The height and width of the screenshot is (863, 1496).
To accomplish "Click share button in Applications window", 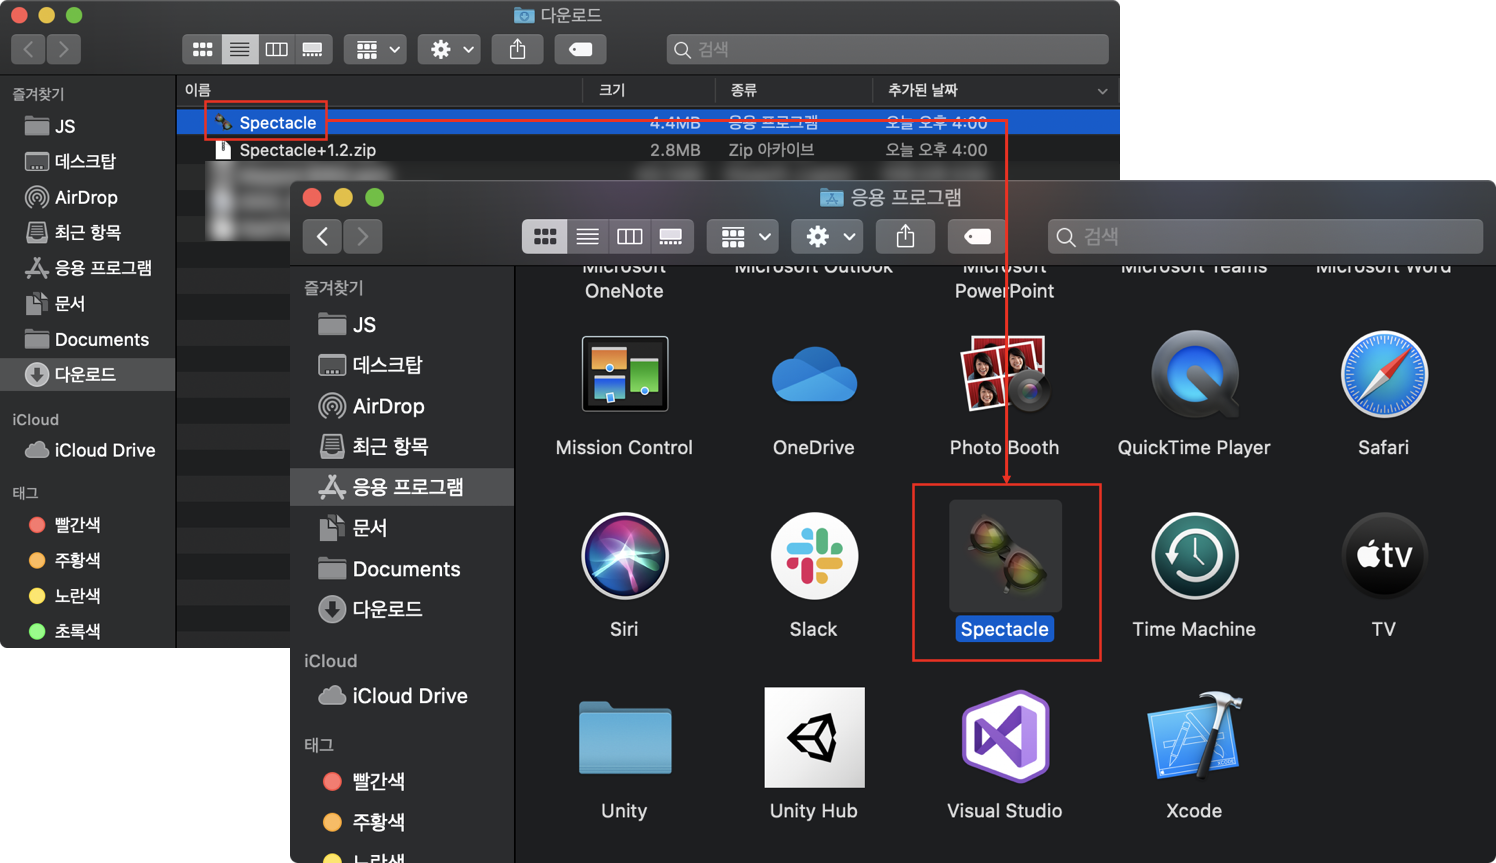I will (x=905, y=237).
